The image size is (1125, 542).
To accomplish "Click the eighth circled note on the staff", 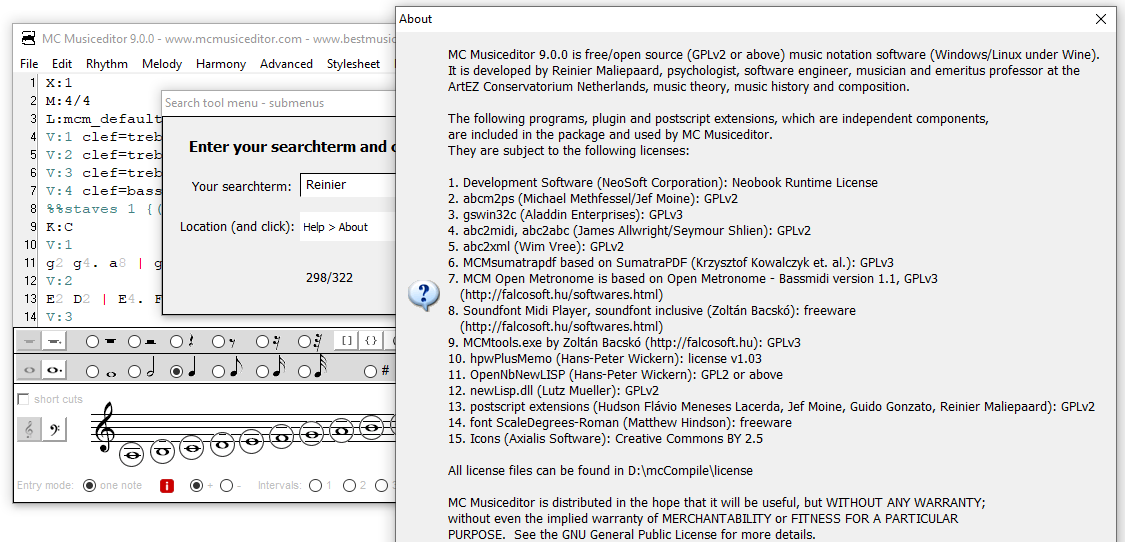I will tap(342, 429).
